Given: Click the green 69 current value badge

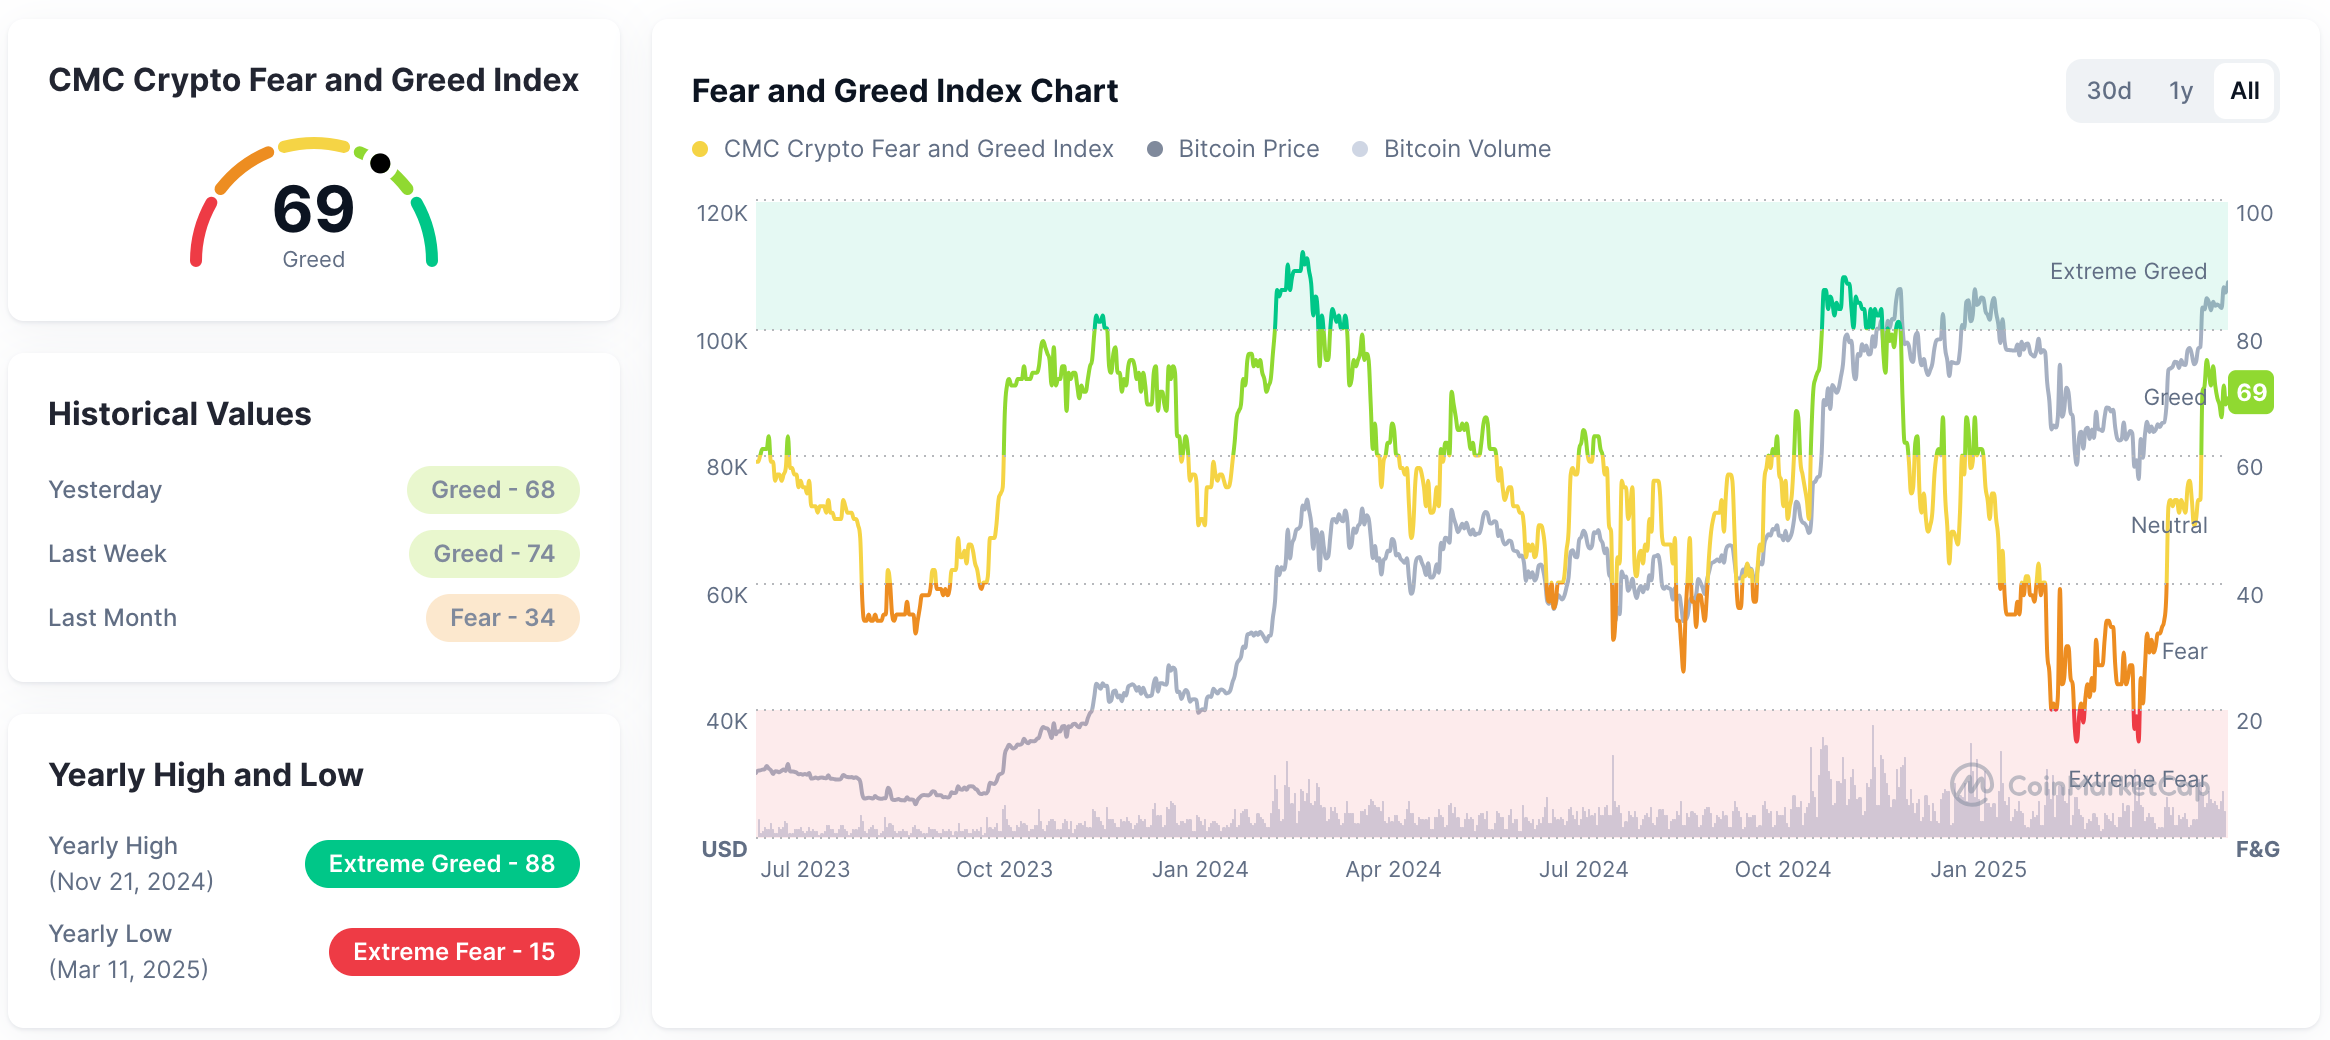Looking at the screenshot, I should [2250, 392].
